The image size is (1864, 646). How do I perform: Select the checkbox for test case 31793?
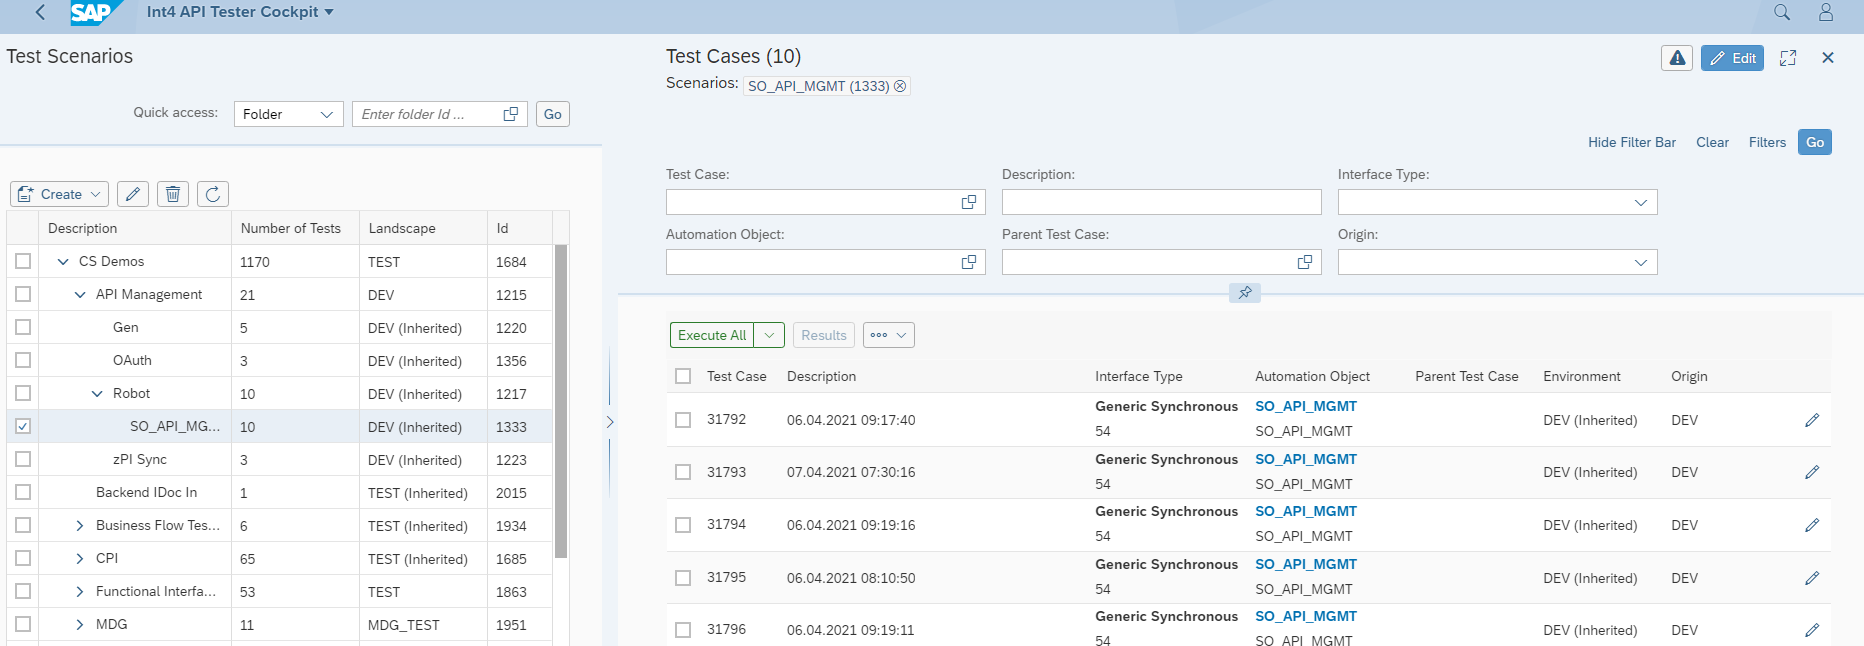pos(683,472)
